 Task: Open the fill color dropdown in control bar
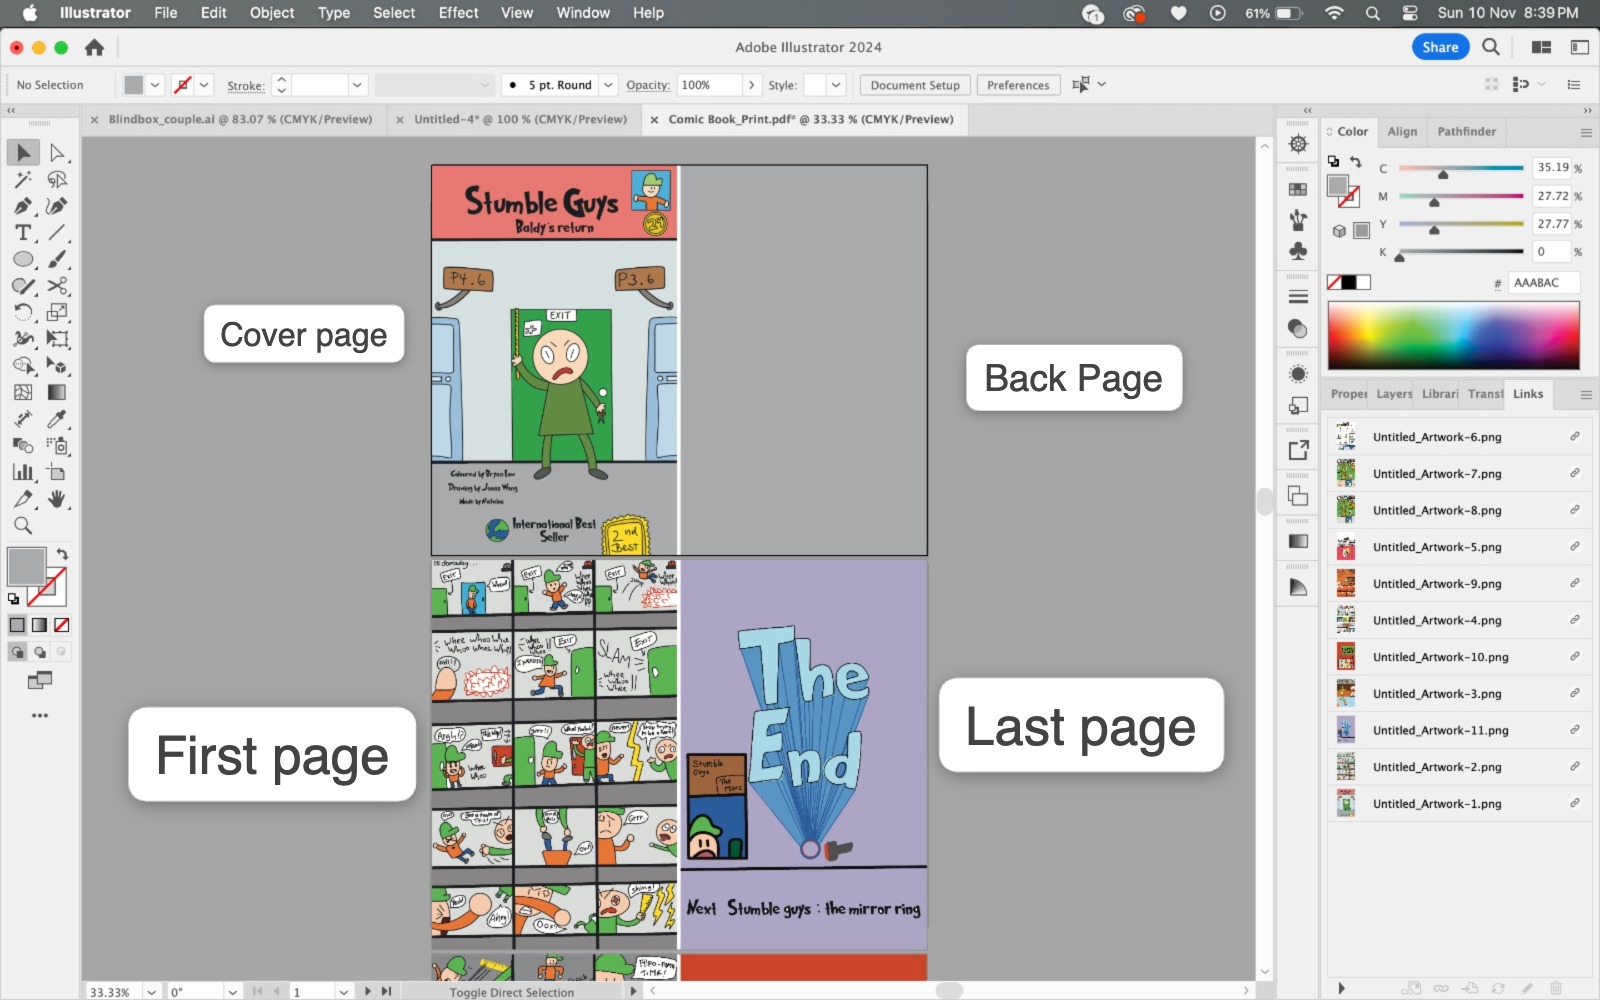pyautogui.click(x=155, y=85)
